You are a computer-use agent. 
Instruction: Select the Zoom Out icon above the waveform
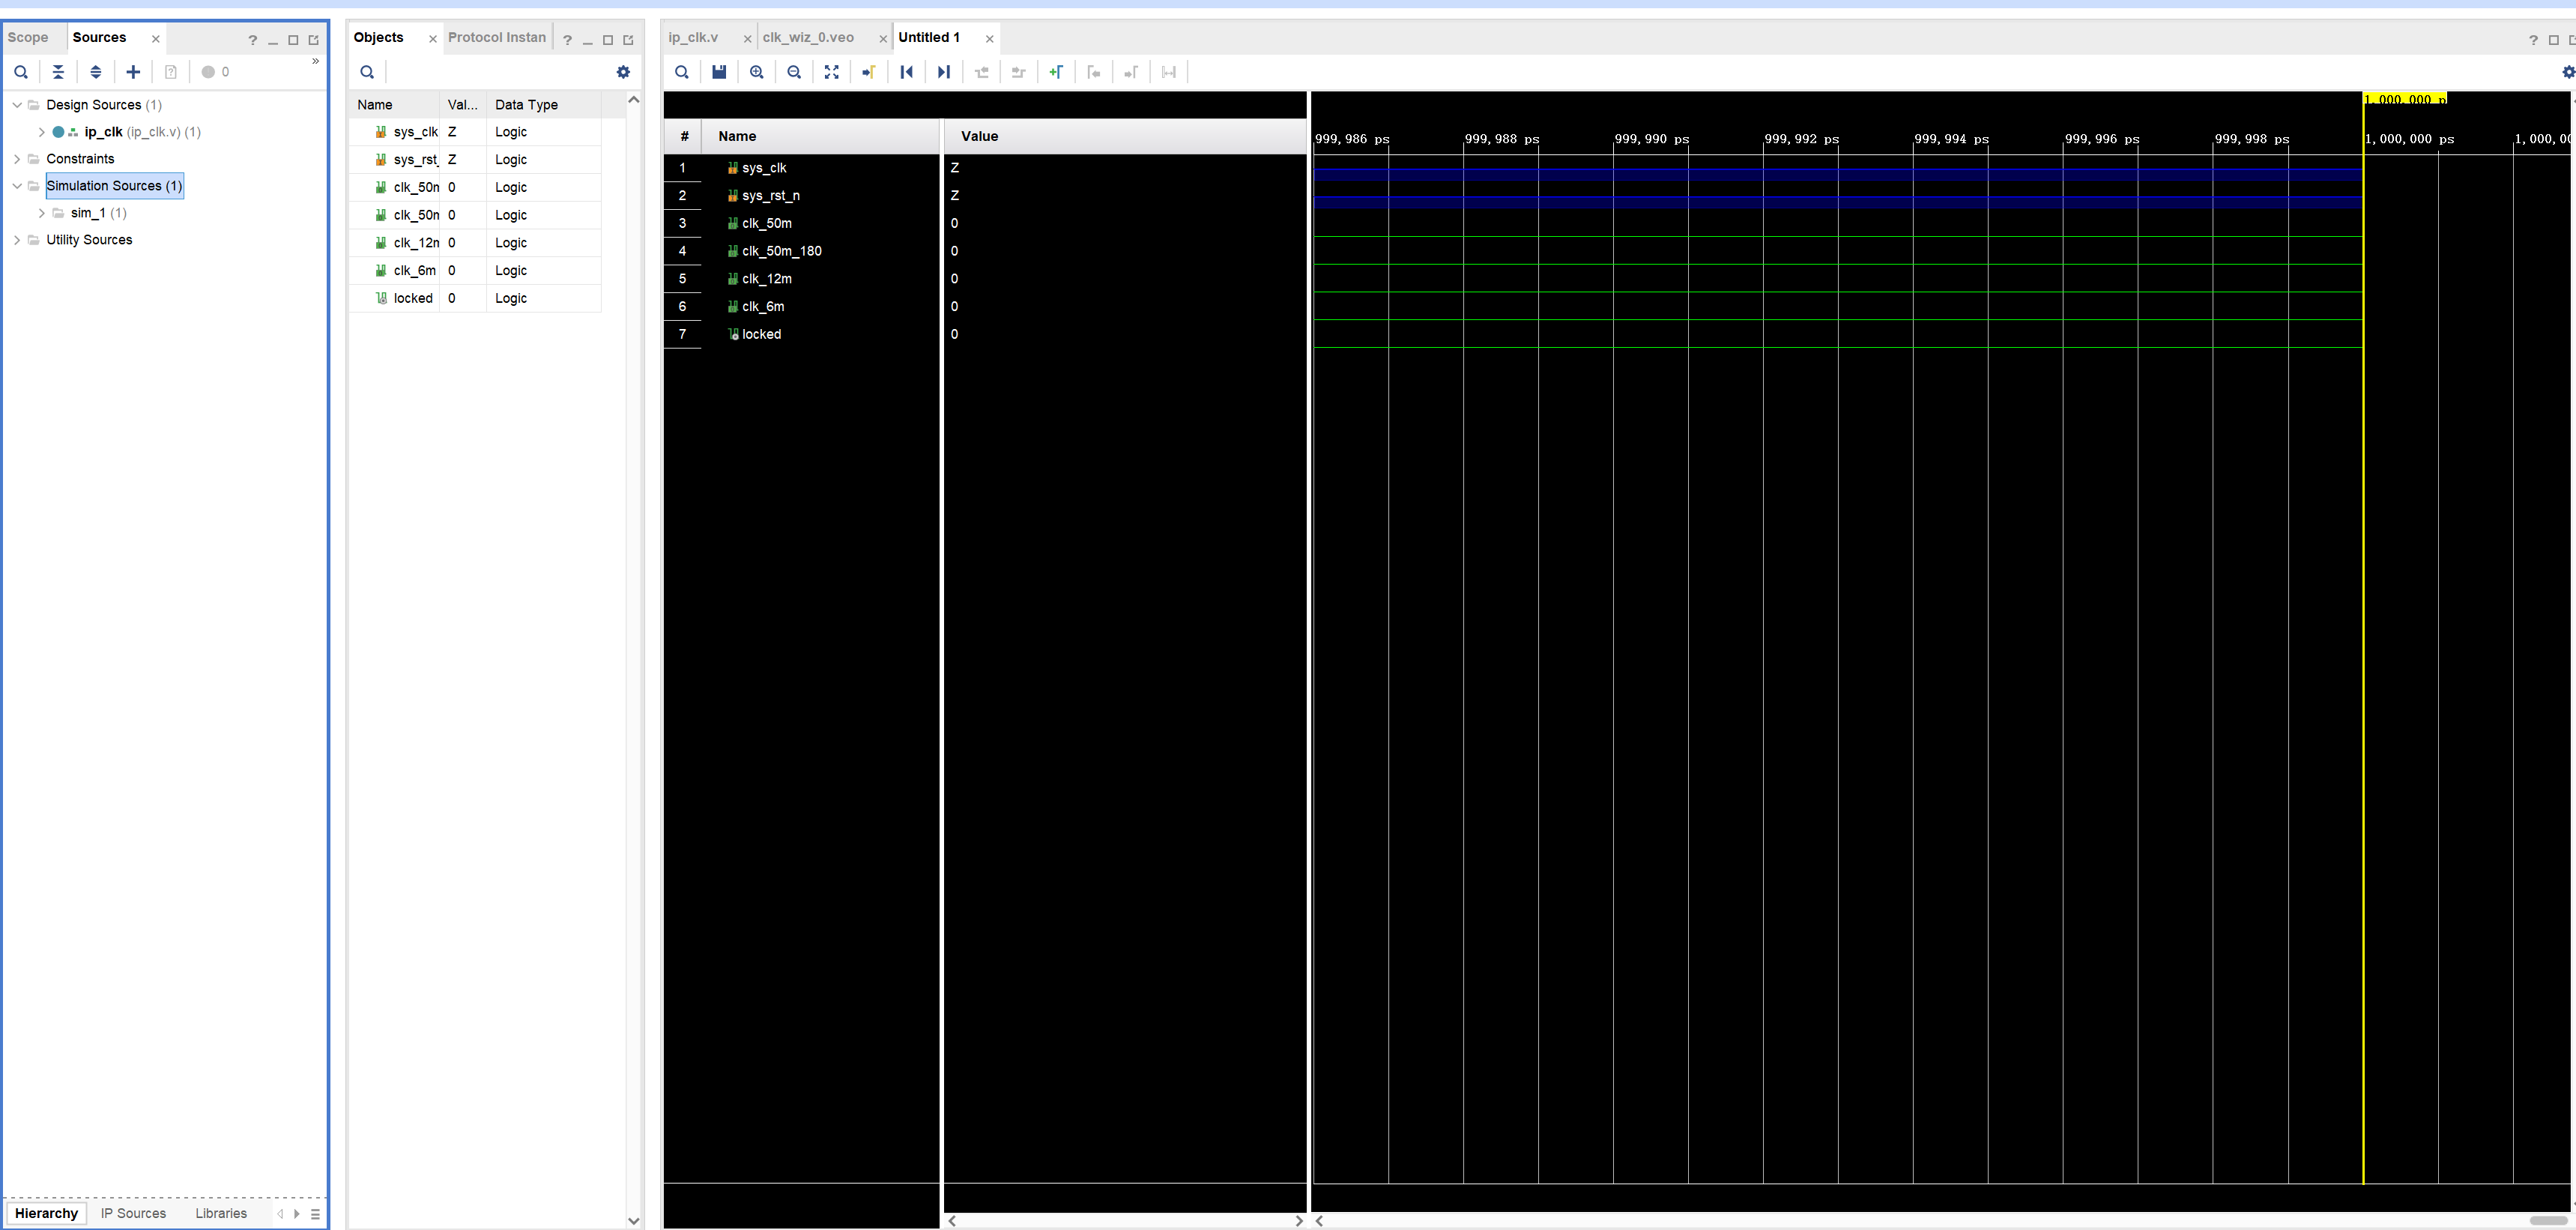coord(793,72)
